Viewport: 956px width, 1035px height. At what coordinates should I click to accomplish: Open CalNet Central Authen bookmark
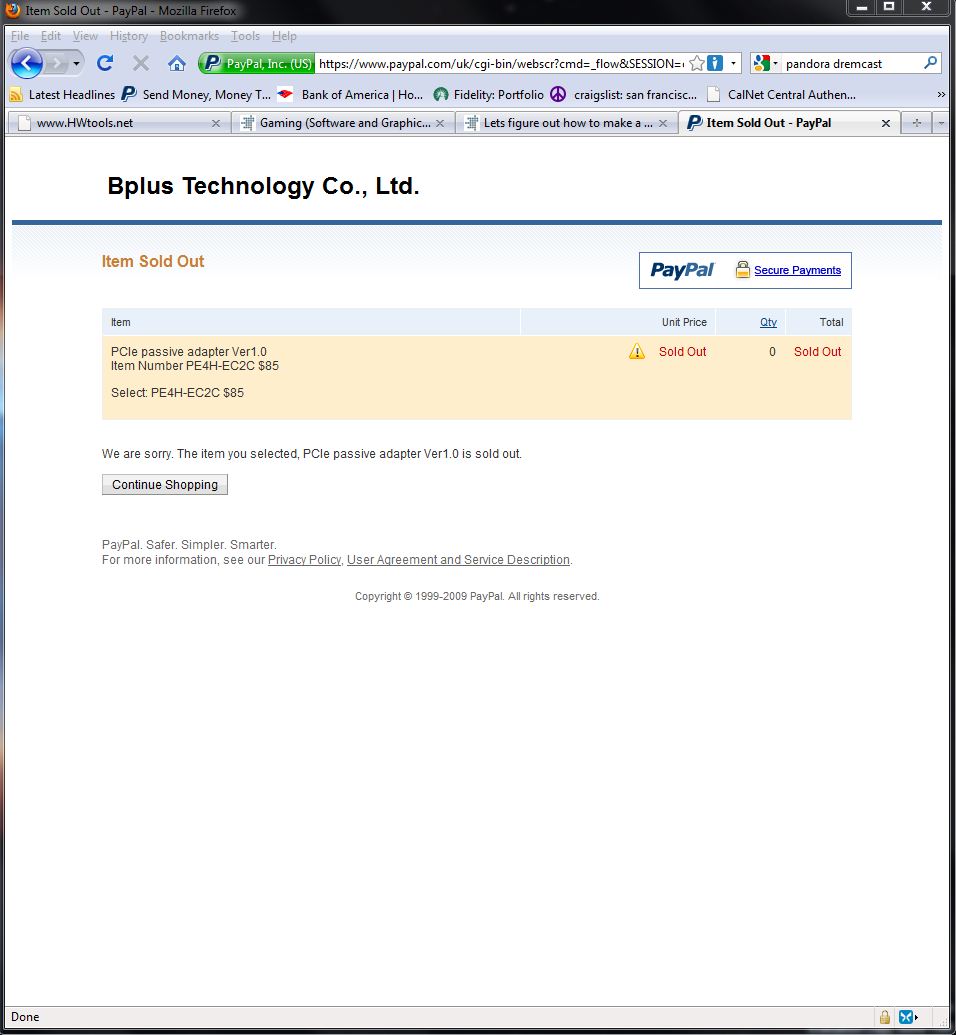[x=781, y=94]
